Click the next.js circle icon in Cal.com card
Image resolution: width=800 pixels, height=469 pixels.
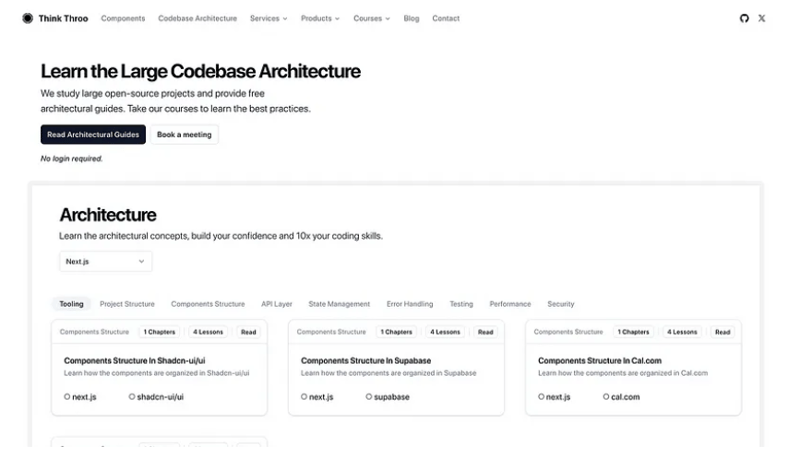pyautogui.click(x=541, y=397)
